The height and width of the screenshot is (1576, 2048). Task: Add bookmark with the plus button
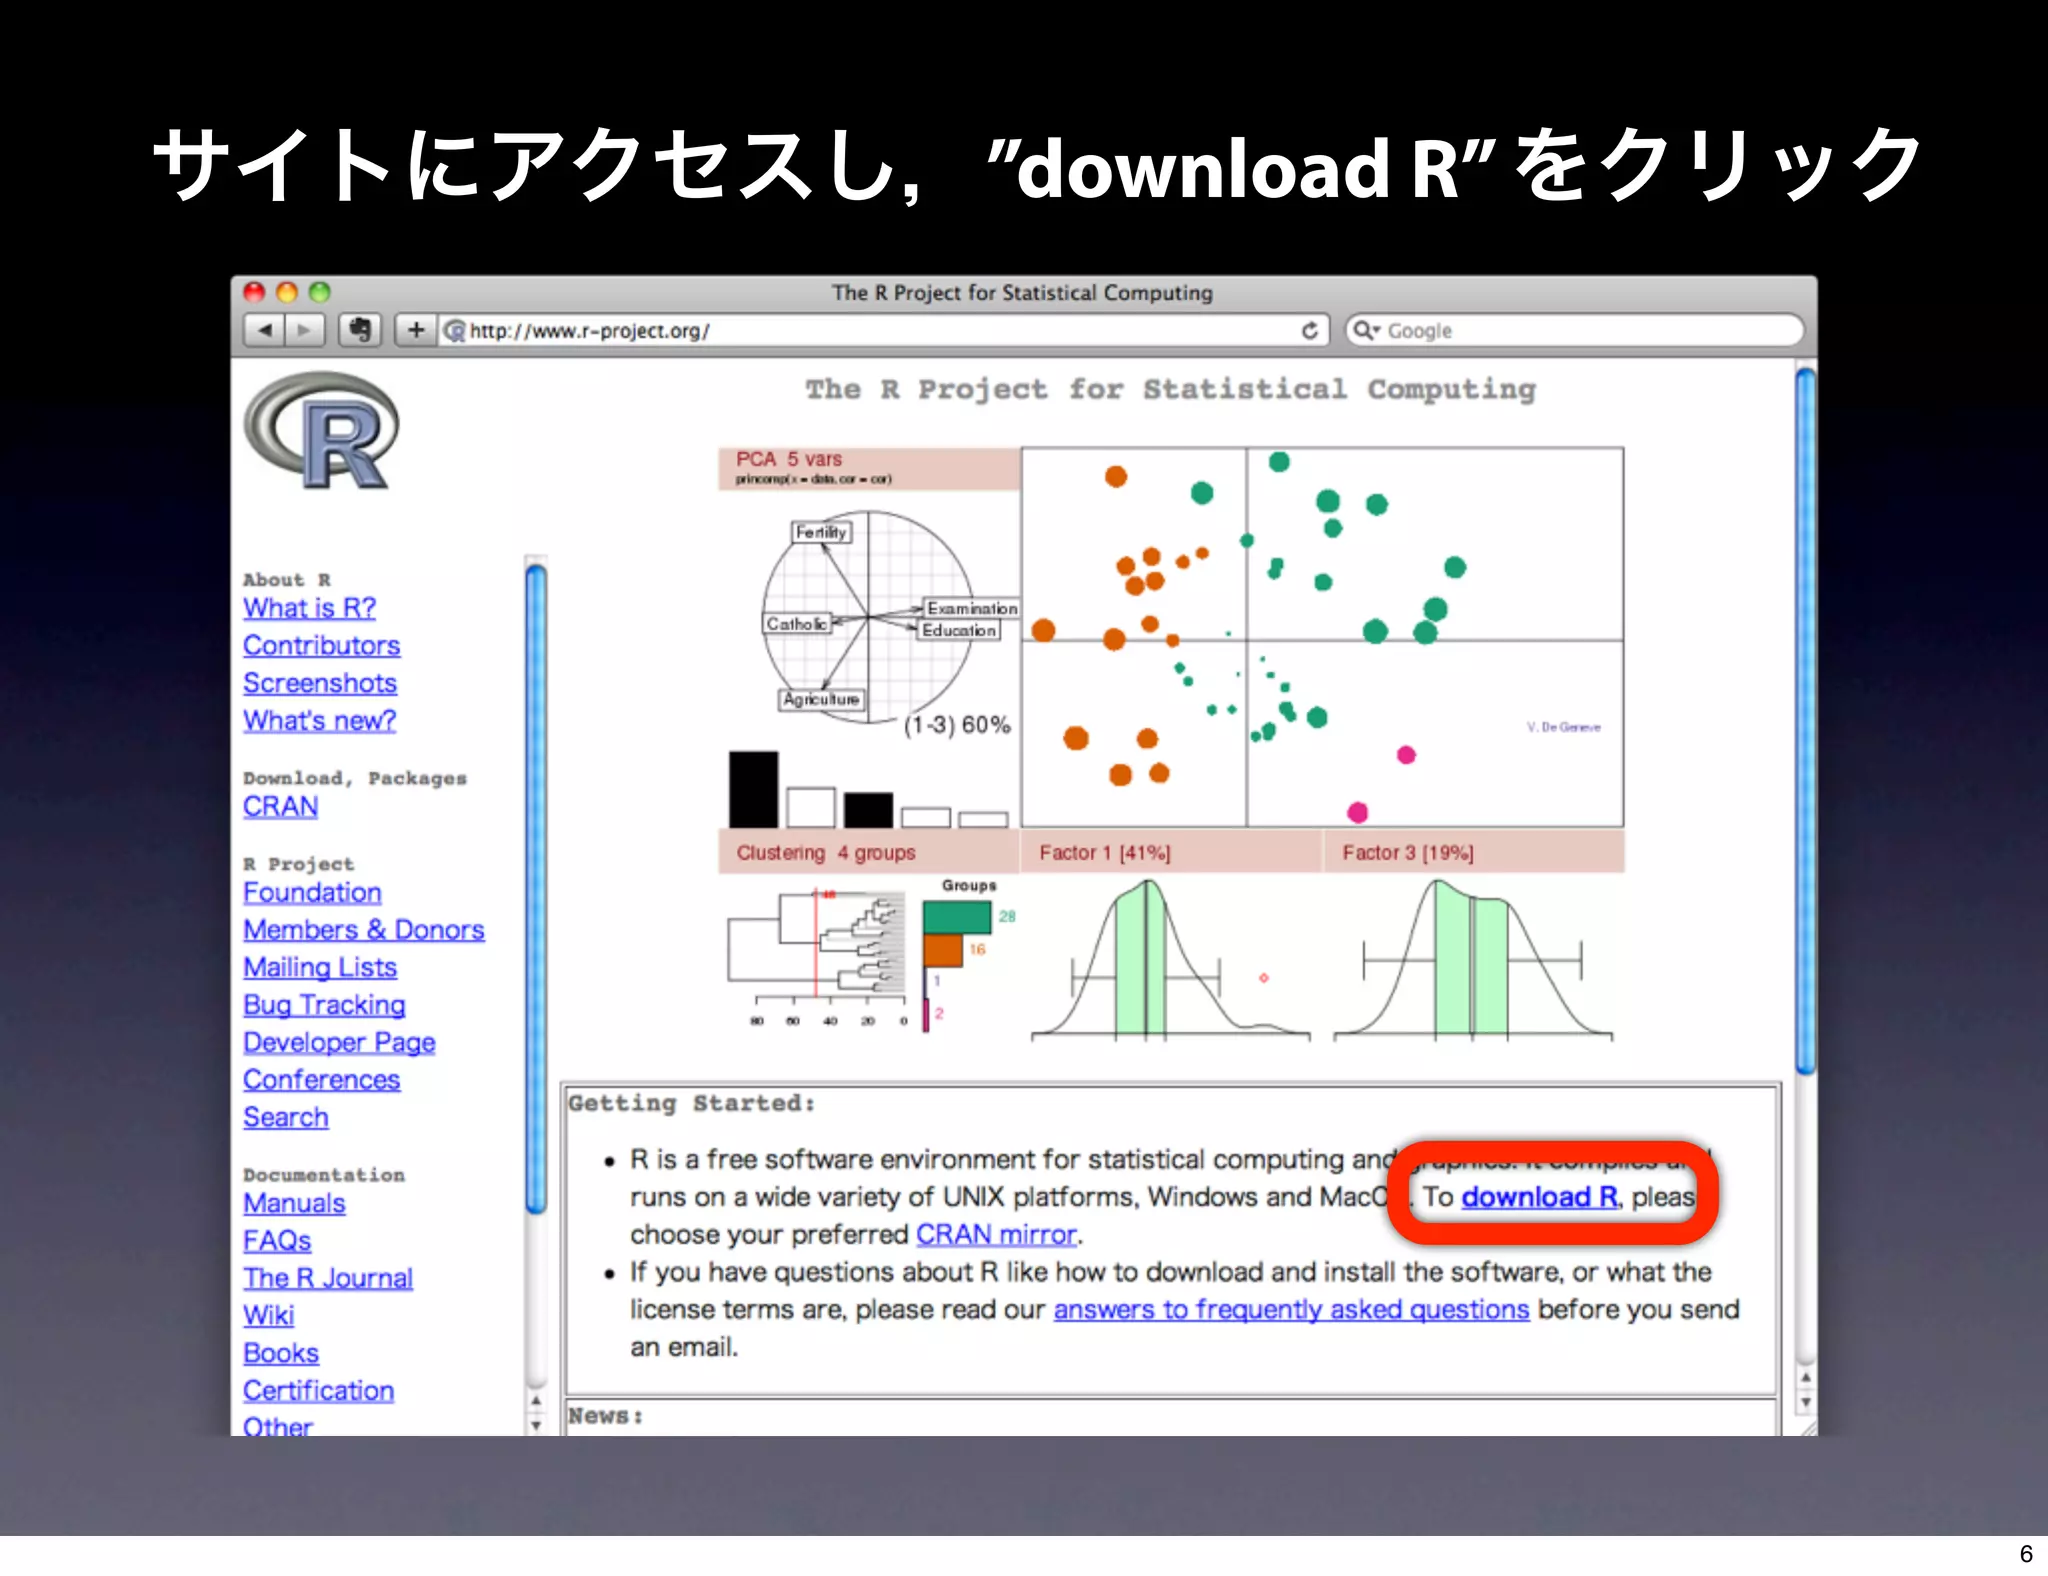tap(416, 330)
